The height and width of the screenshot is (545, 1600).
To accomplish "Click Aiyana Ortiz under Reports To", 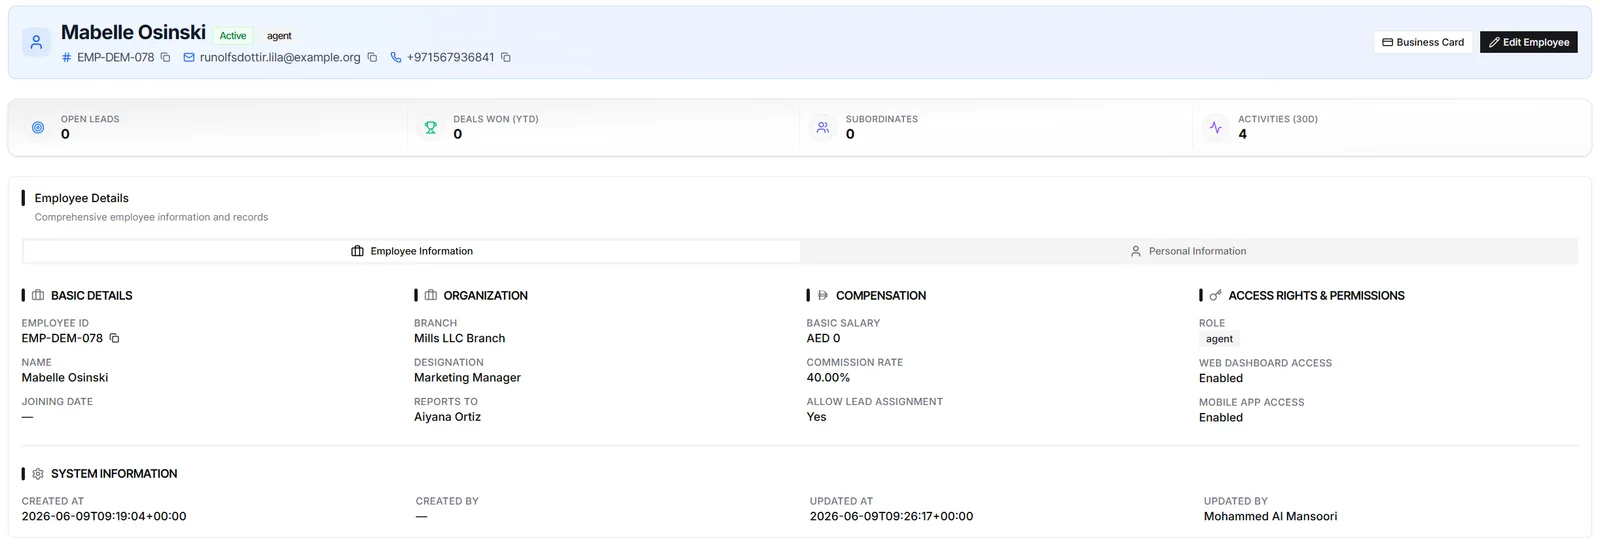I will [x=447, y=417].
